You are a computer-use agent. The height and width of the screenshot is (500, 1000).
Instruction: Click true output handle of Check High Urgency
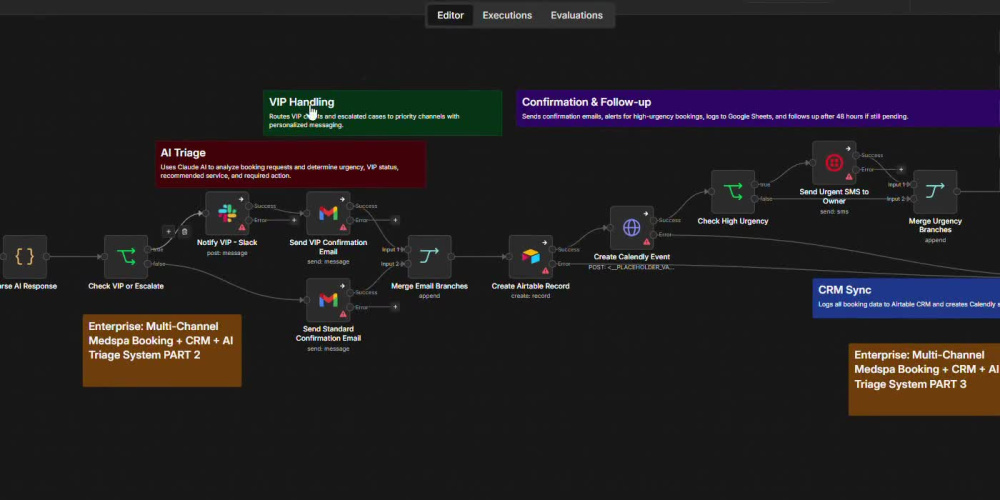coord(756,184)
